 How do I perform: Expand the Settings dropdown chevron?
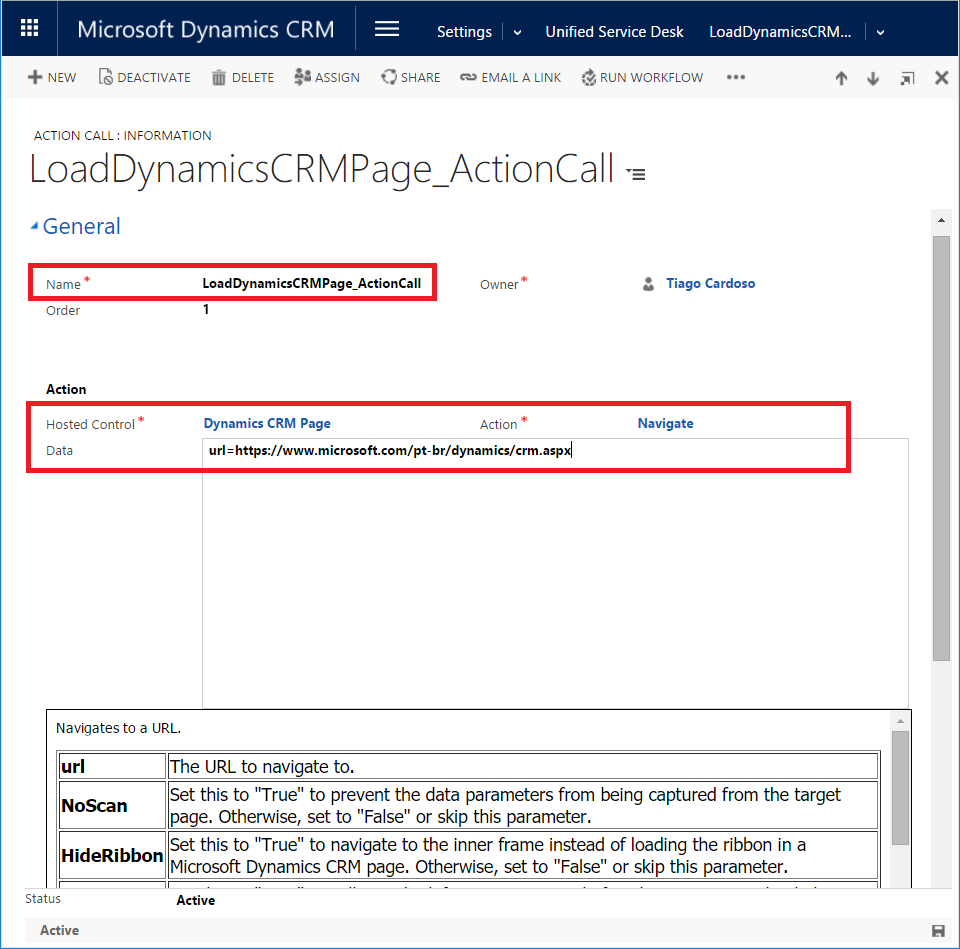click(517, 32)
